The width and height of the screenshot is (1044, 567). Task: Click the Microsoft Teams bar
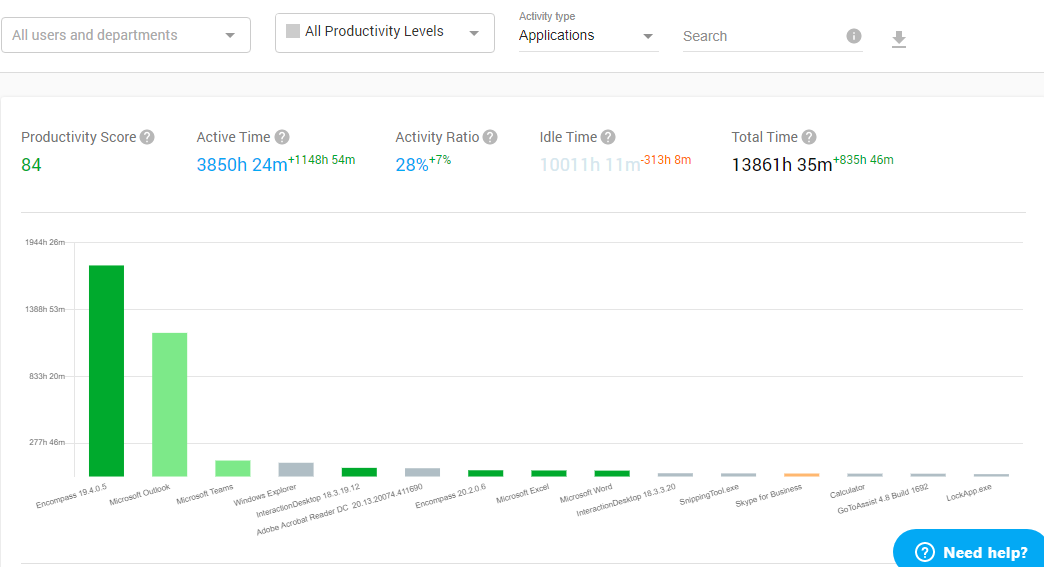(232, 468)
